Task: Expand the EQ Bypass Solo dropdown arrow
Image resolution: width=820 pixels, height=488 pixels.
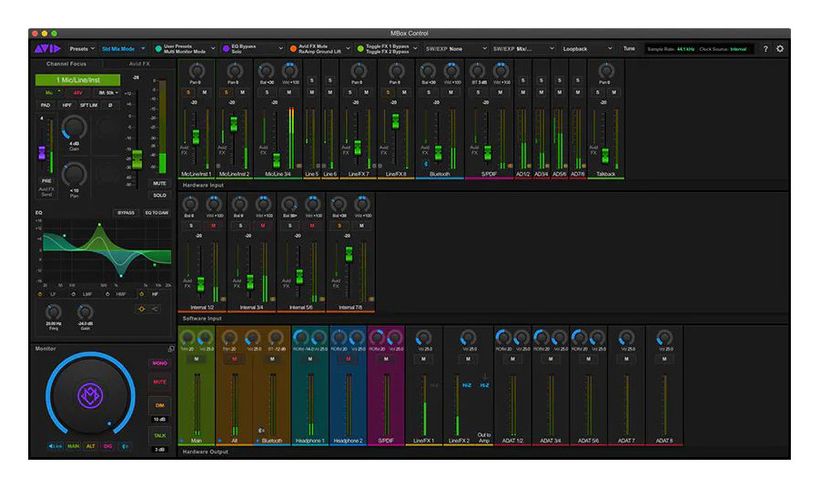Action: [x=280, y=49]
